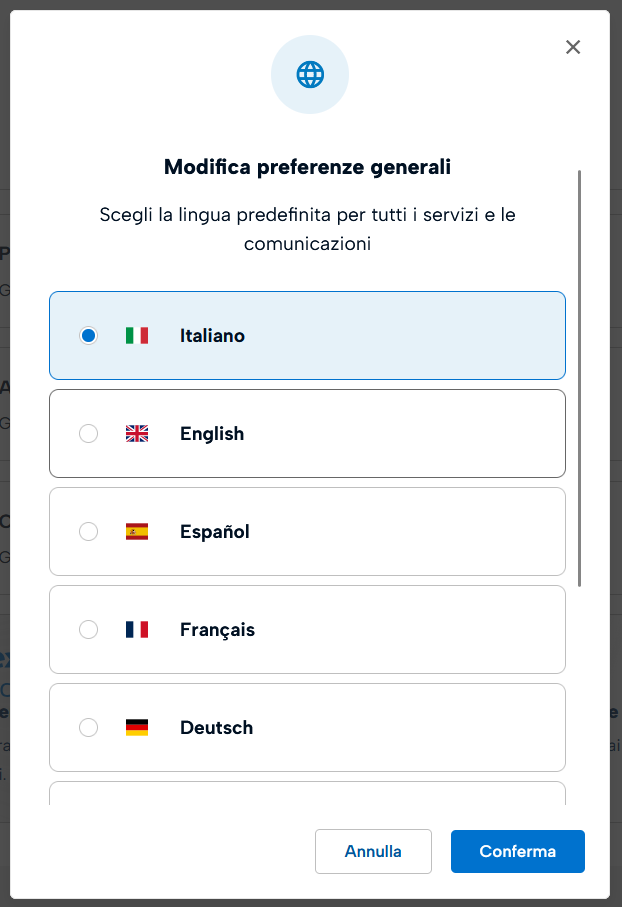Click the French flag icon
Viewport: 622px width, 907px height.
coord(137,630)
